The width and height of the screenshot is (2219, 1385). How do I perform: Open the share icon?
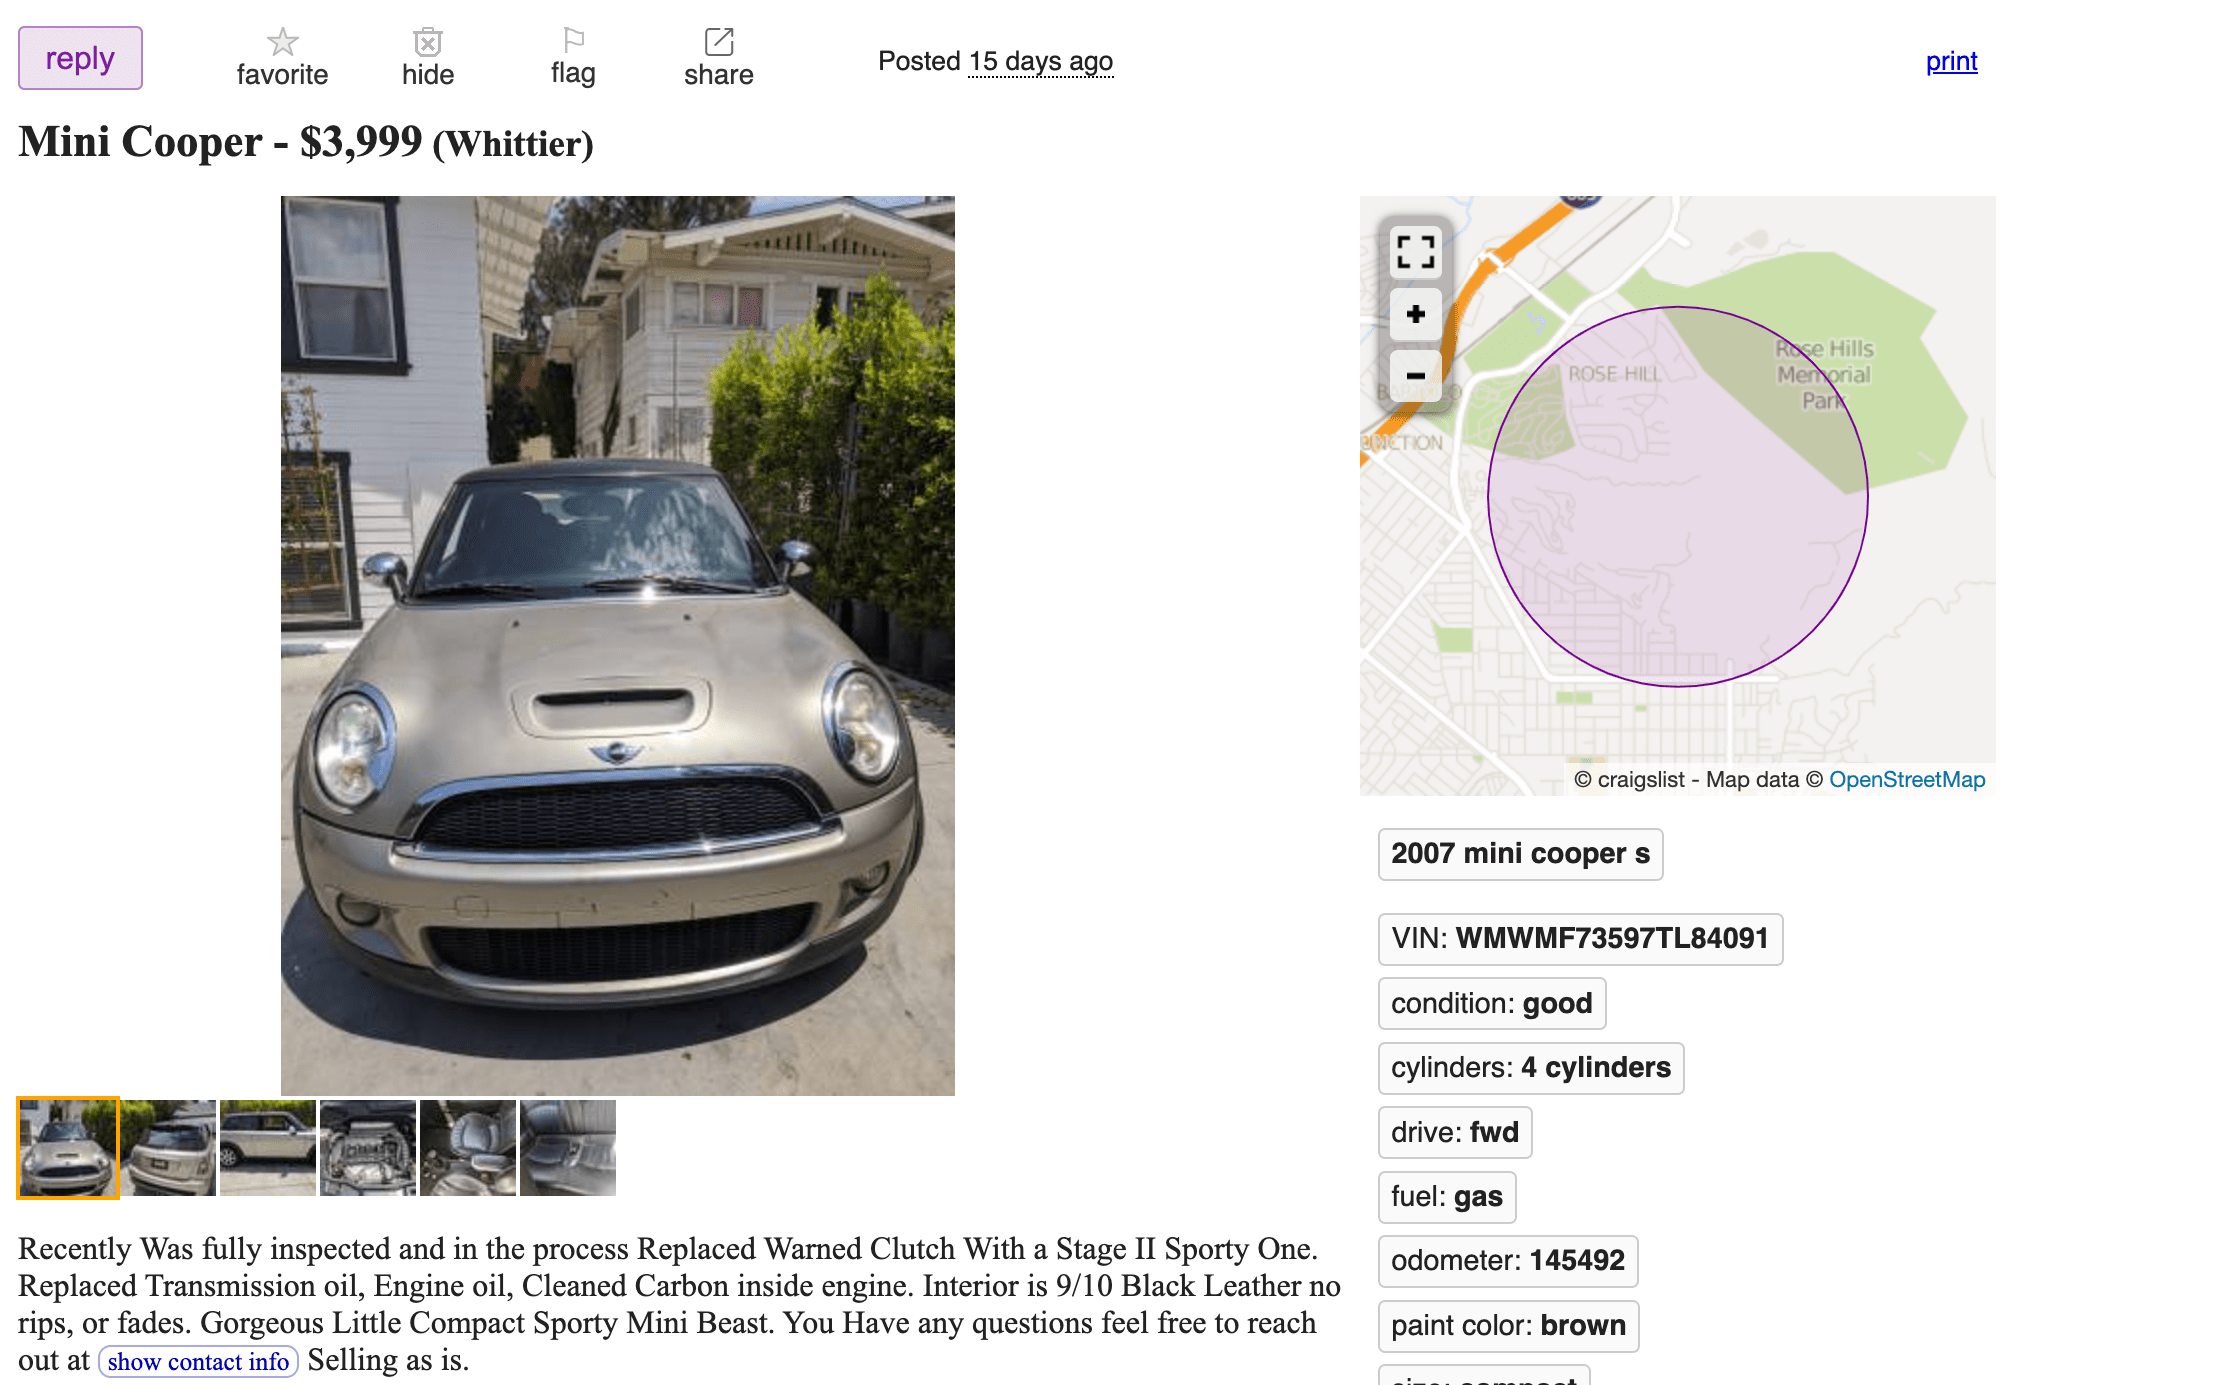tap(719, 42)
